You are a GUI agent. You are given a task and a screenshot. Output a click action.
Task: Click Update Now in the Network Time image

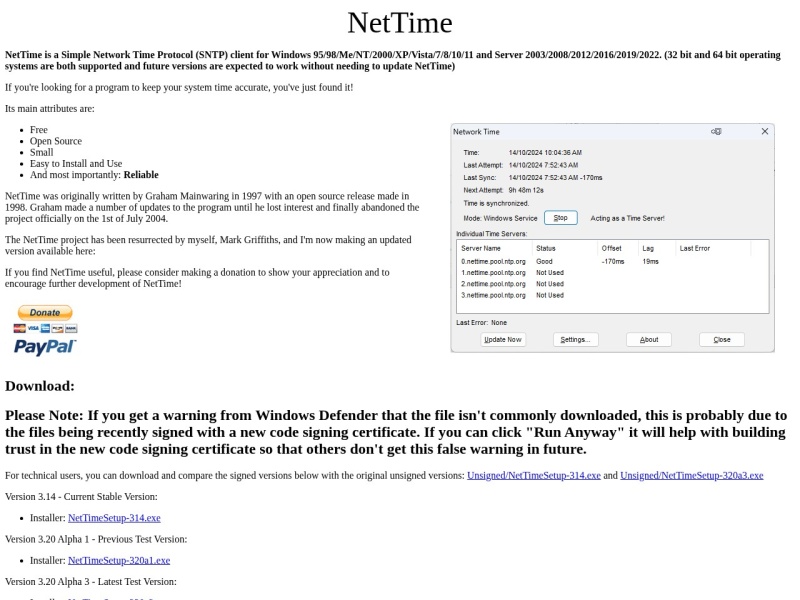(503, 339)
